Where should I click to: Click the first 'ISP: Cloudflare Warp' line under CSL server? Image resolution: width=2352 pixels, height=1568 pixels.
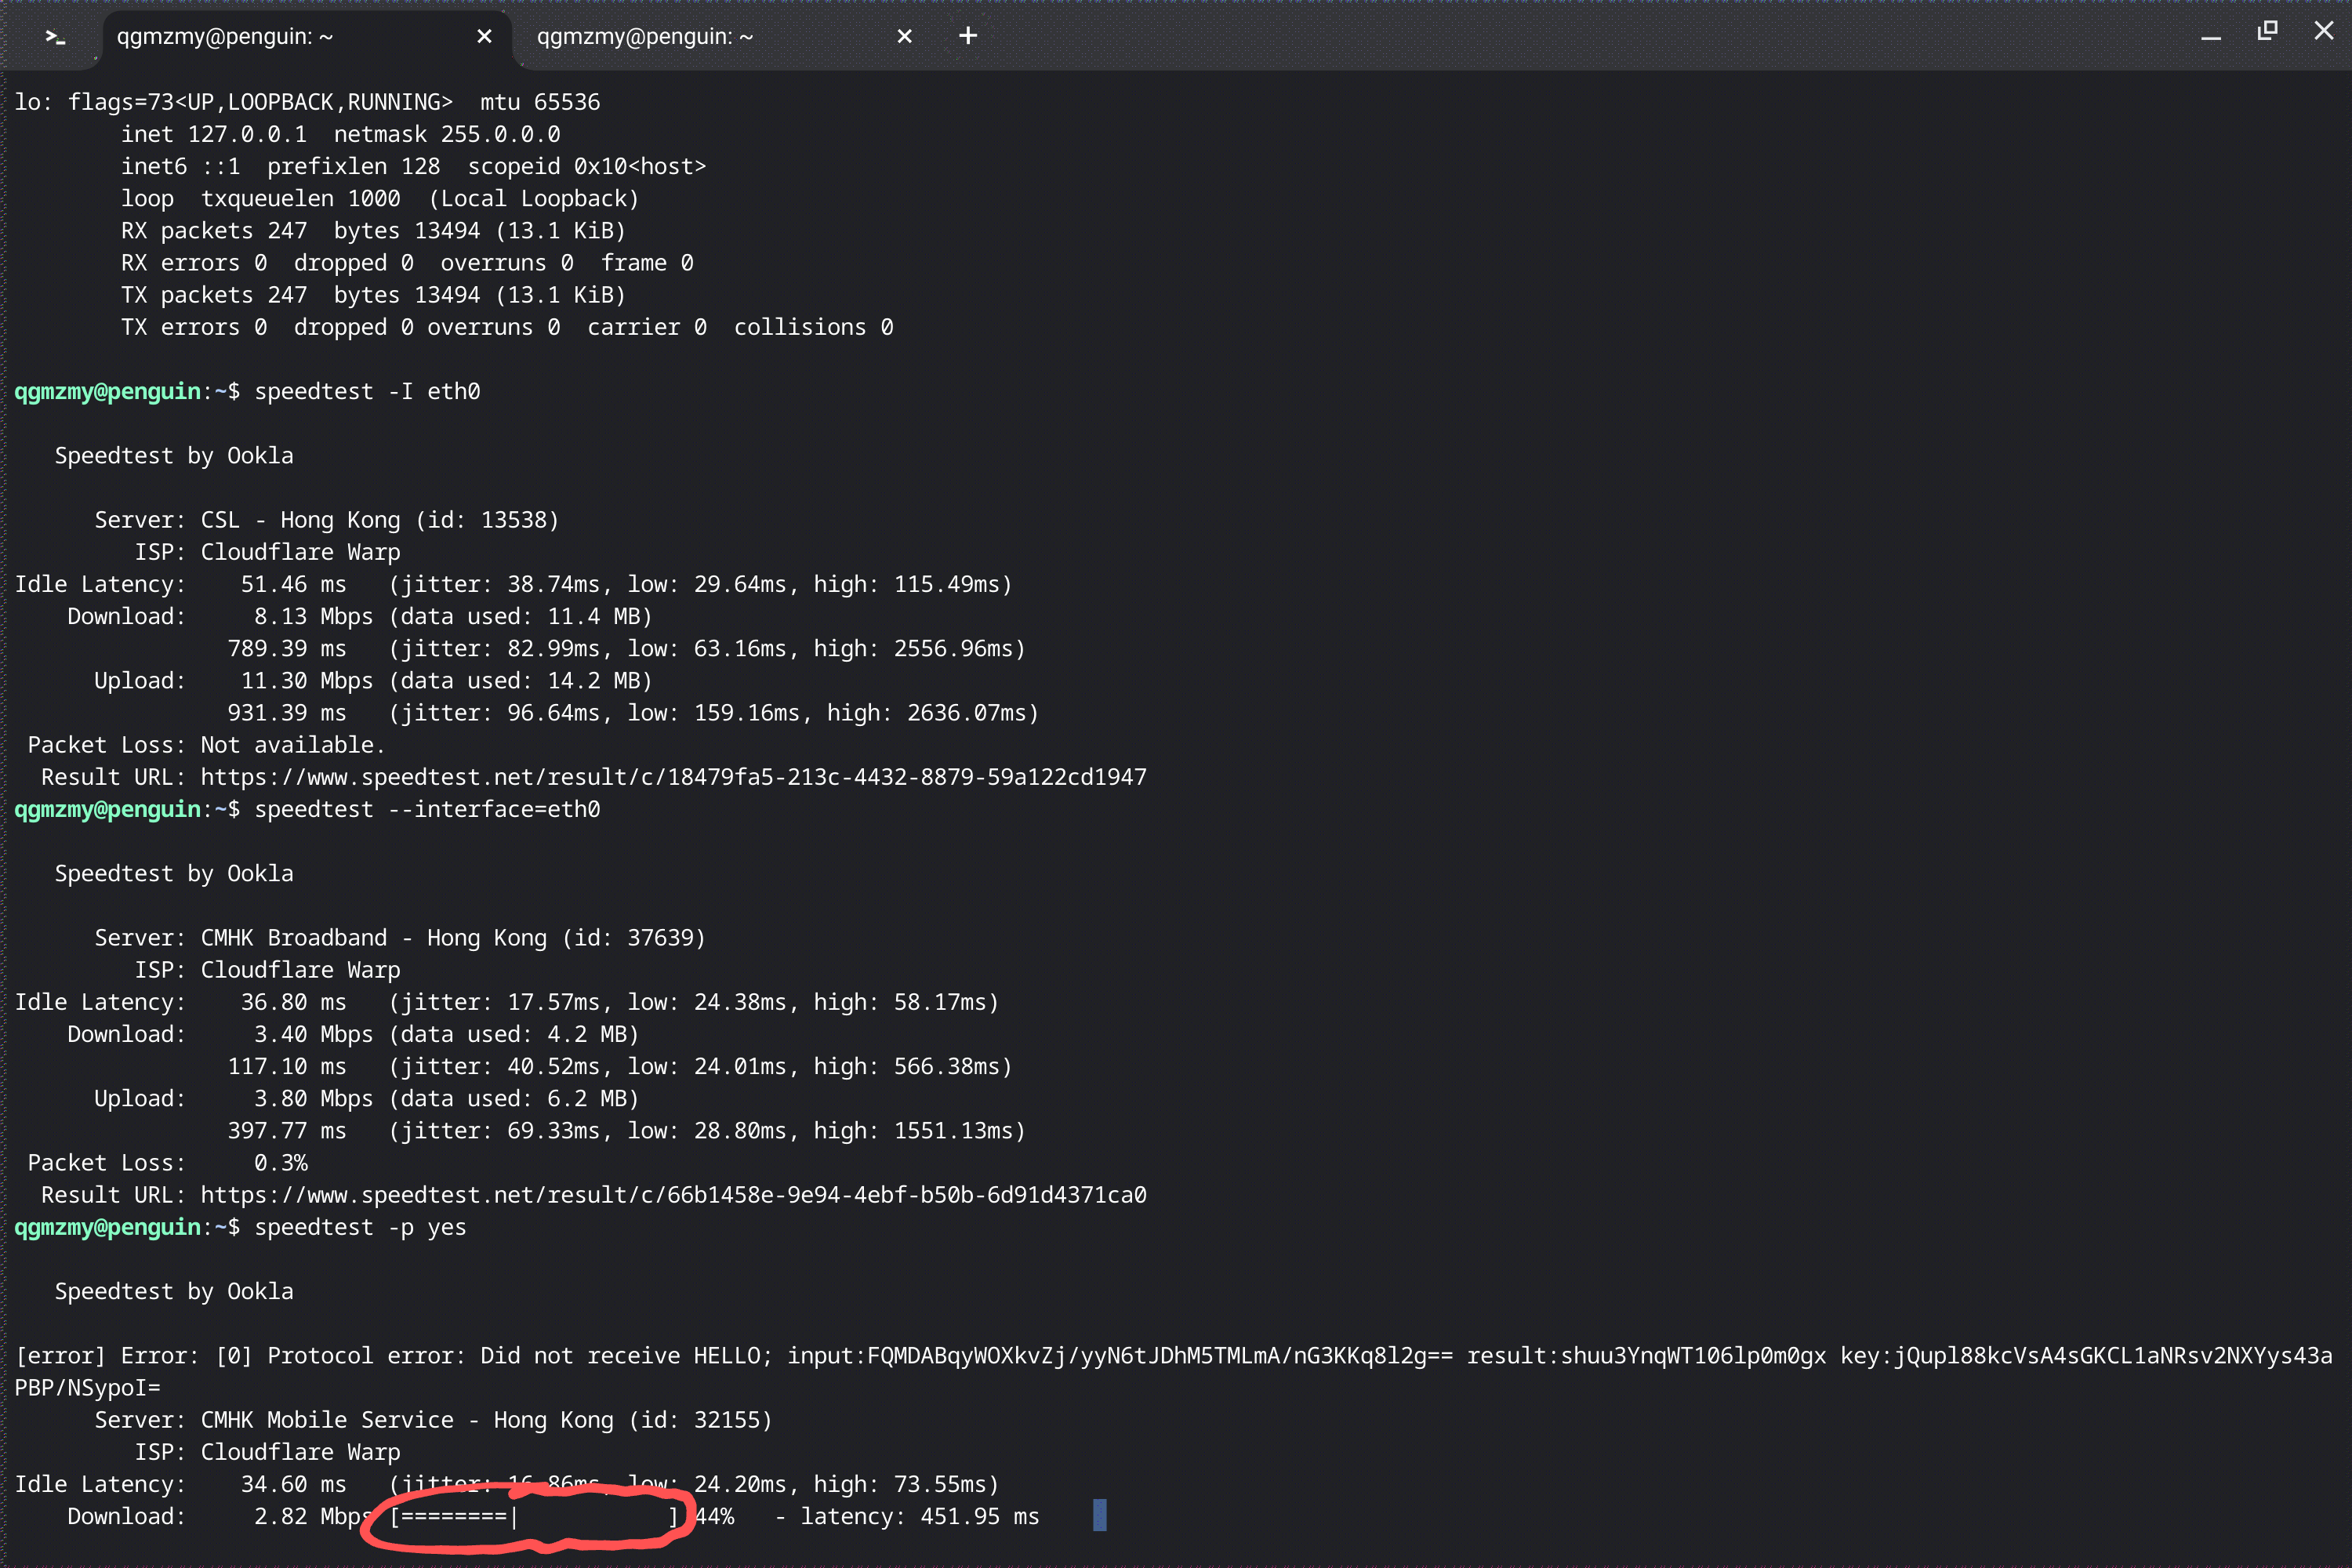(x=267, y=552)
